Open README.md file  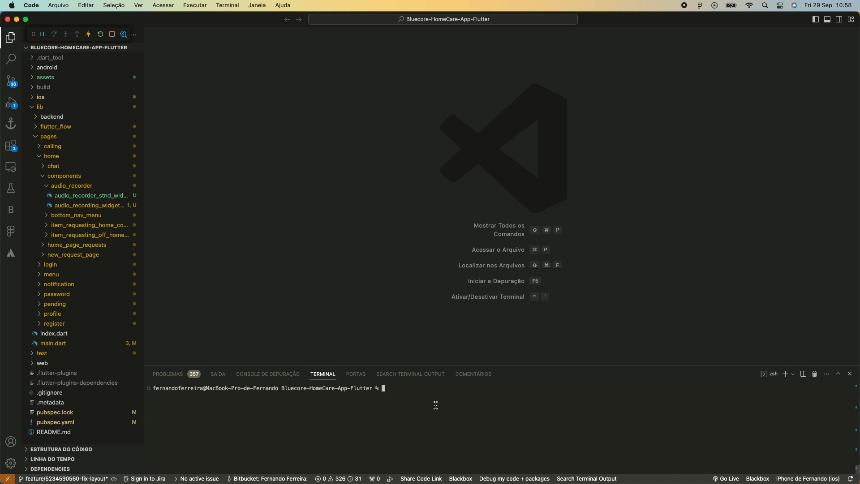pos(53,432)
